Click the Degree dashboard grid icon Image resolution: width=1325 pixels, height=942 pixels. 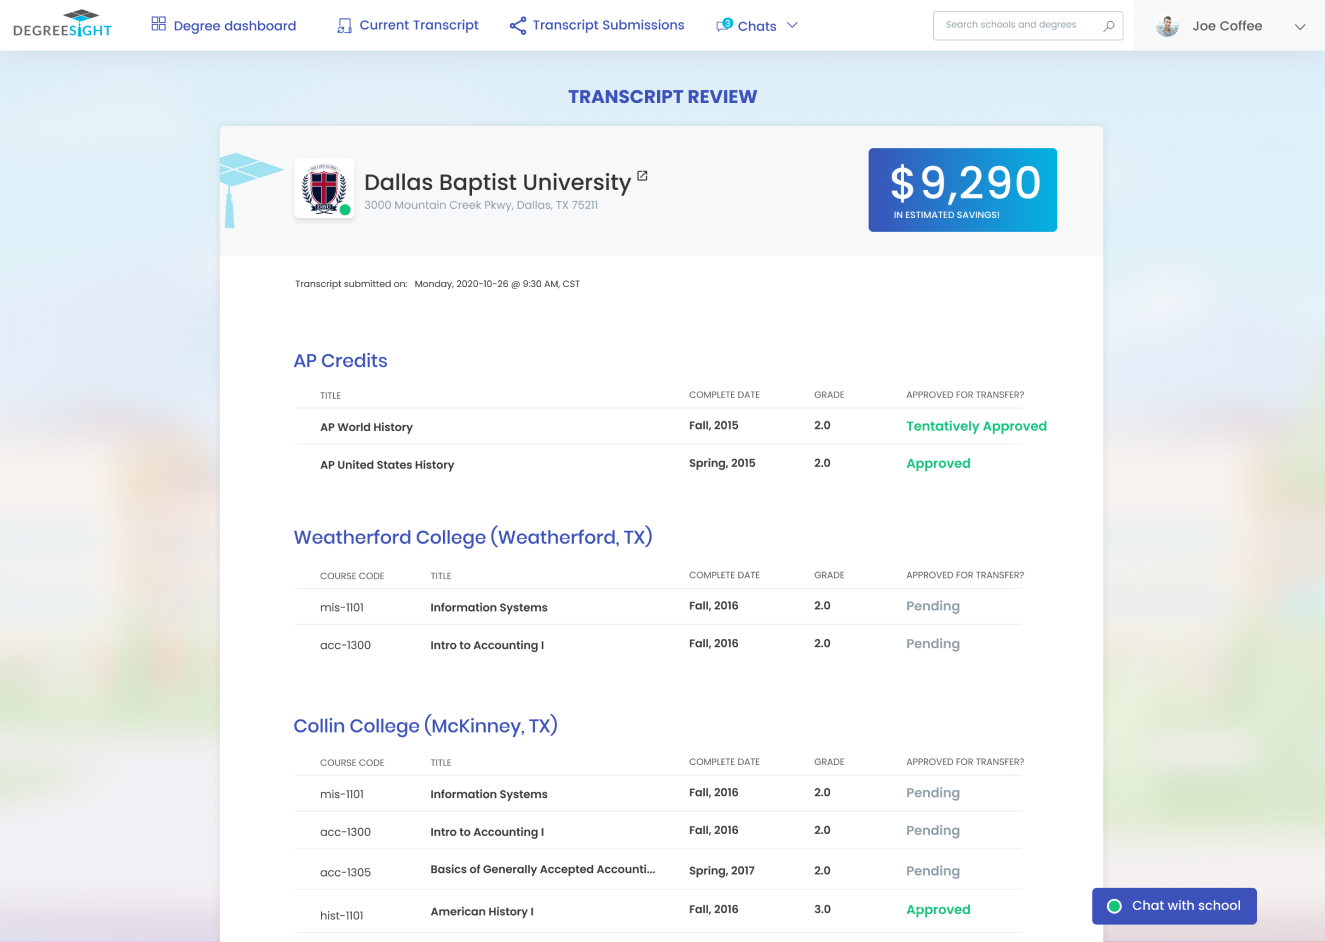tap(158, 24)
